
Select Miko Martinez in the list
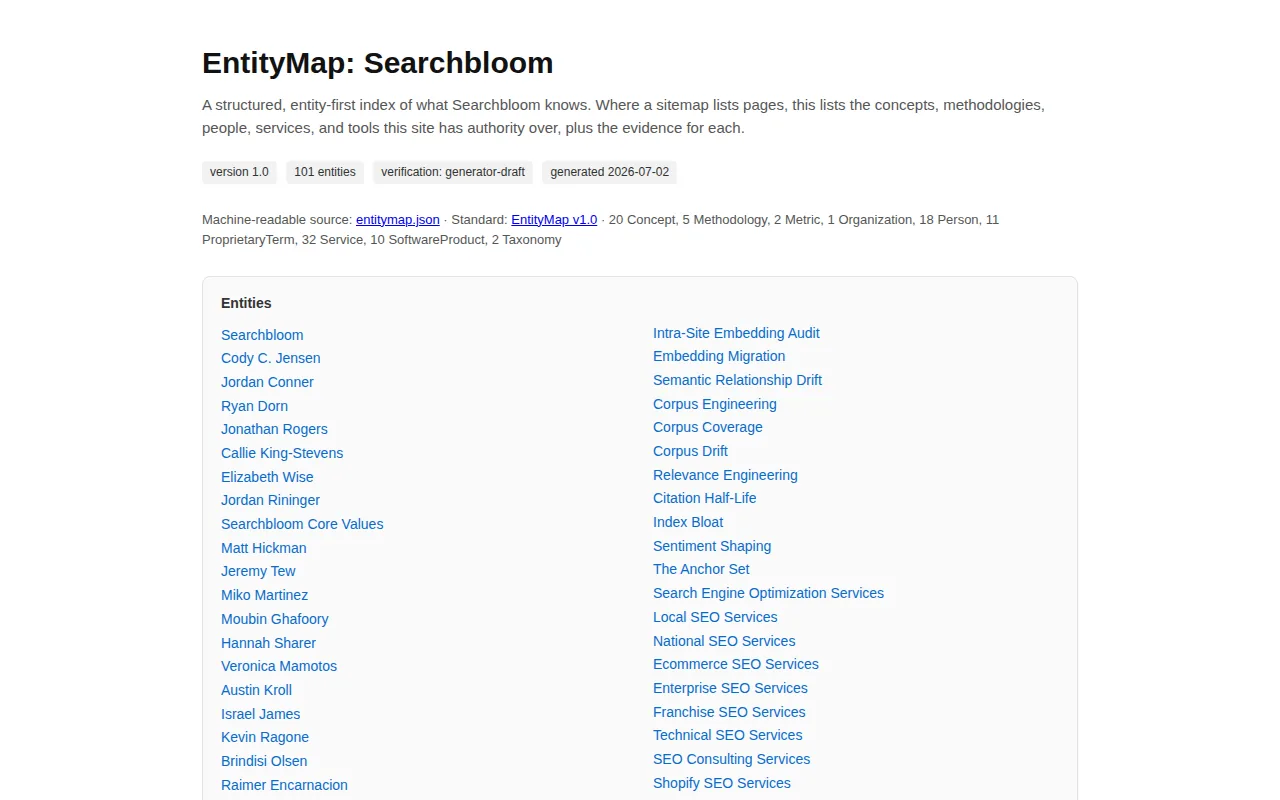[264, 595]
